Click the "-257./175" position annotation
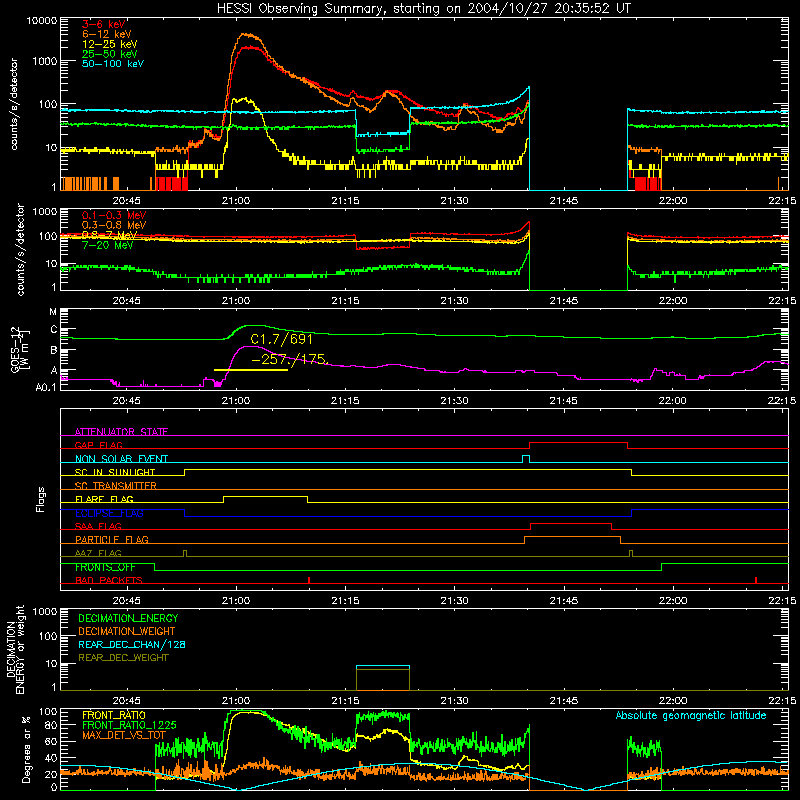 [288, 360]
